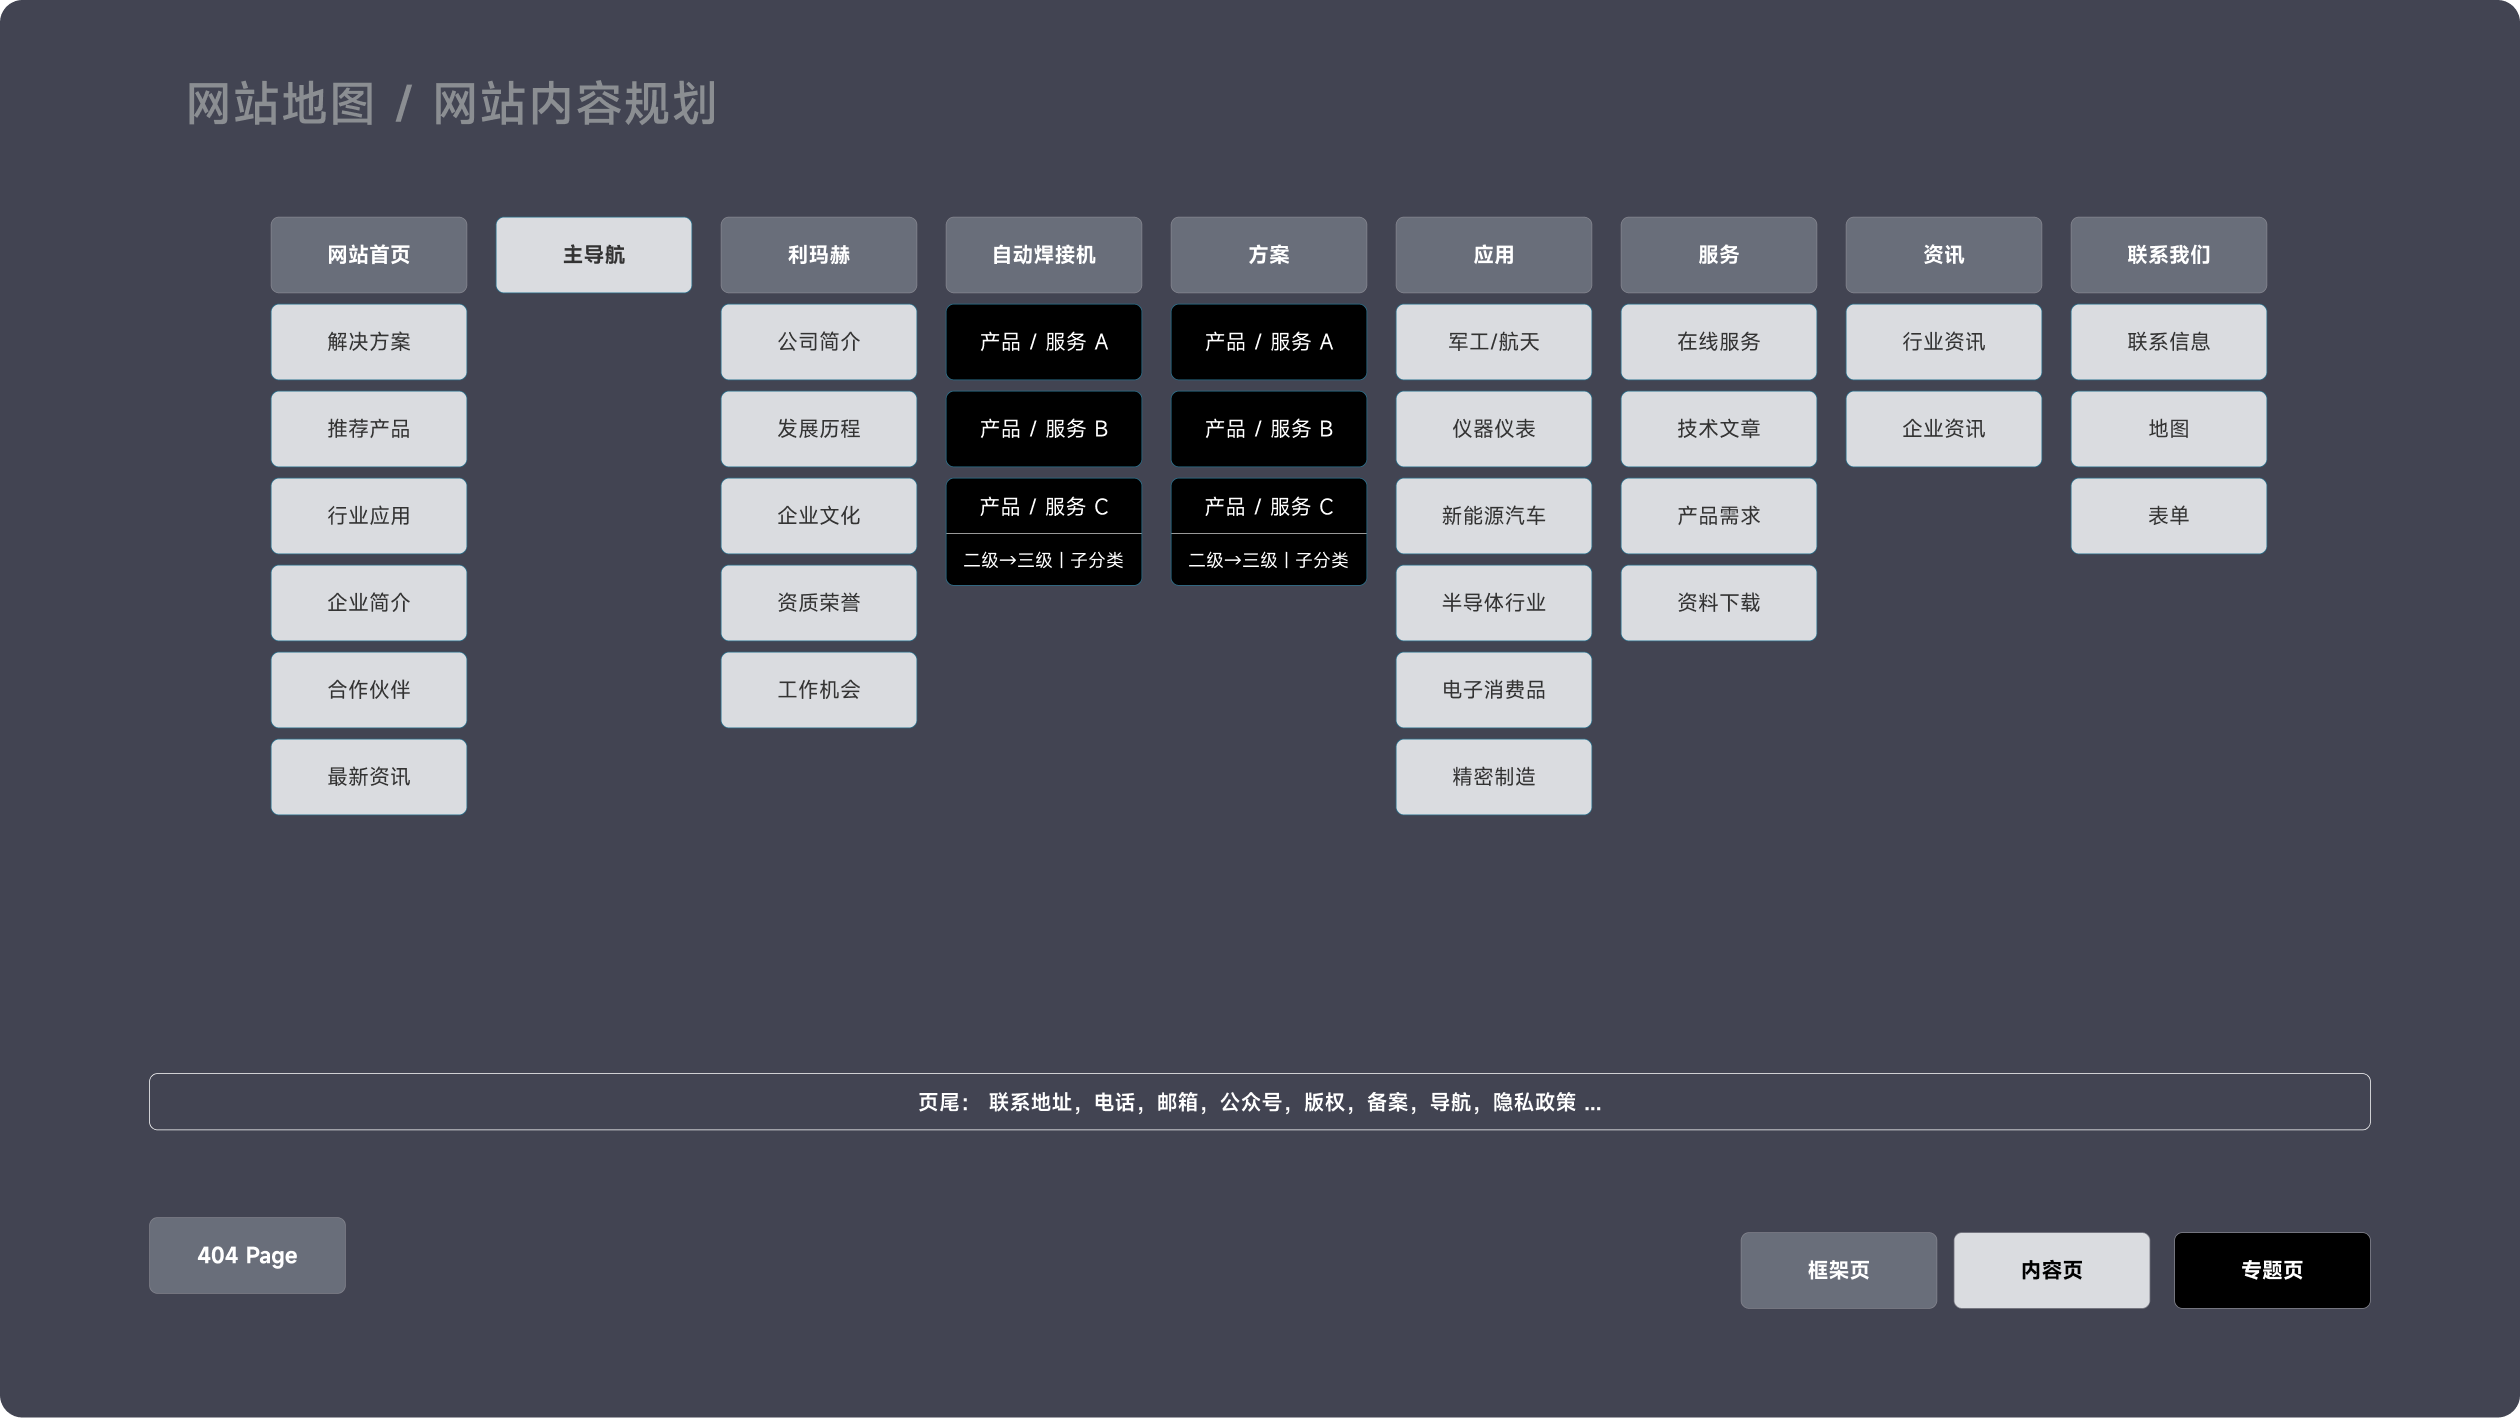The image size is (2520, 1418).
Task: Click 产品 / 服务 A under 自动焊接机
Action: point(1043,342)
